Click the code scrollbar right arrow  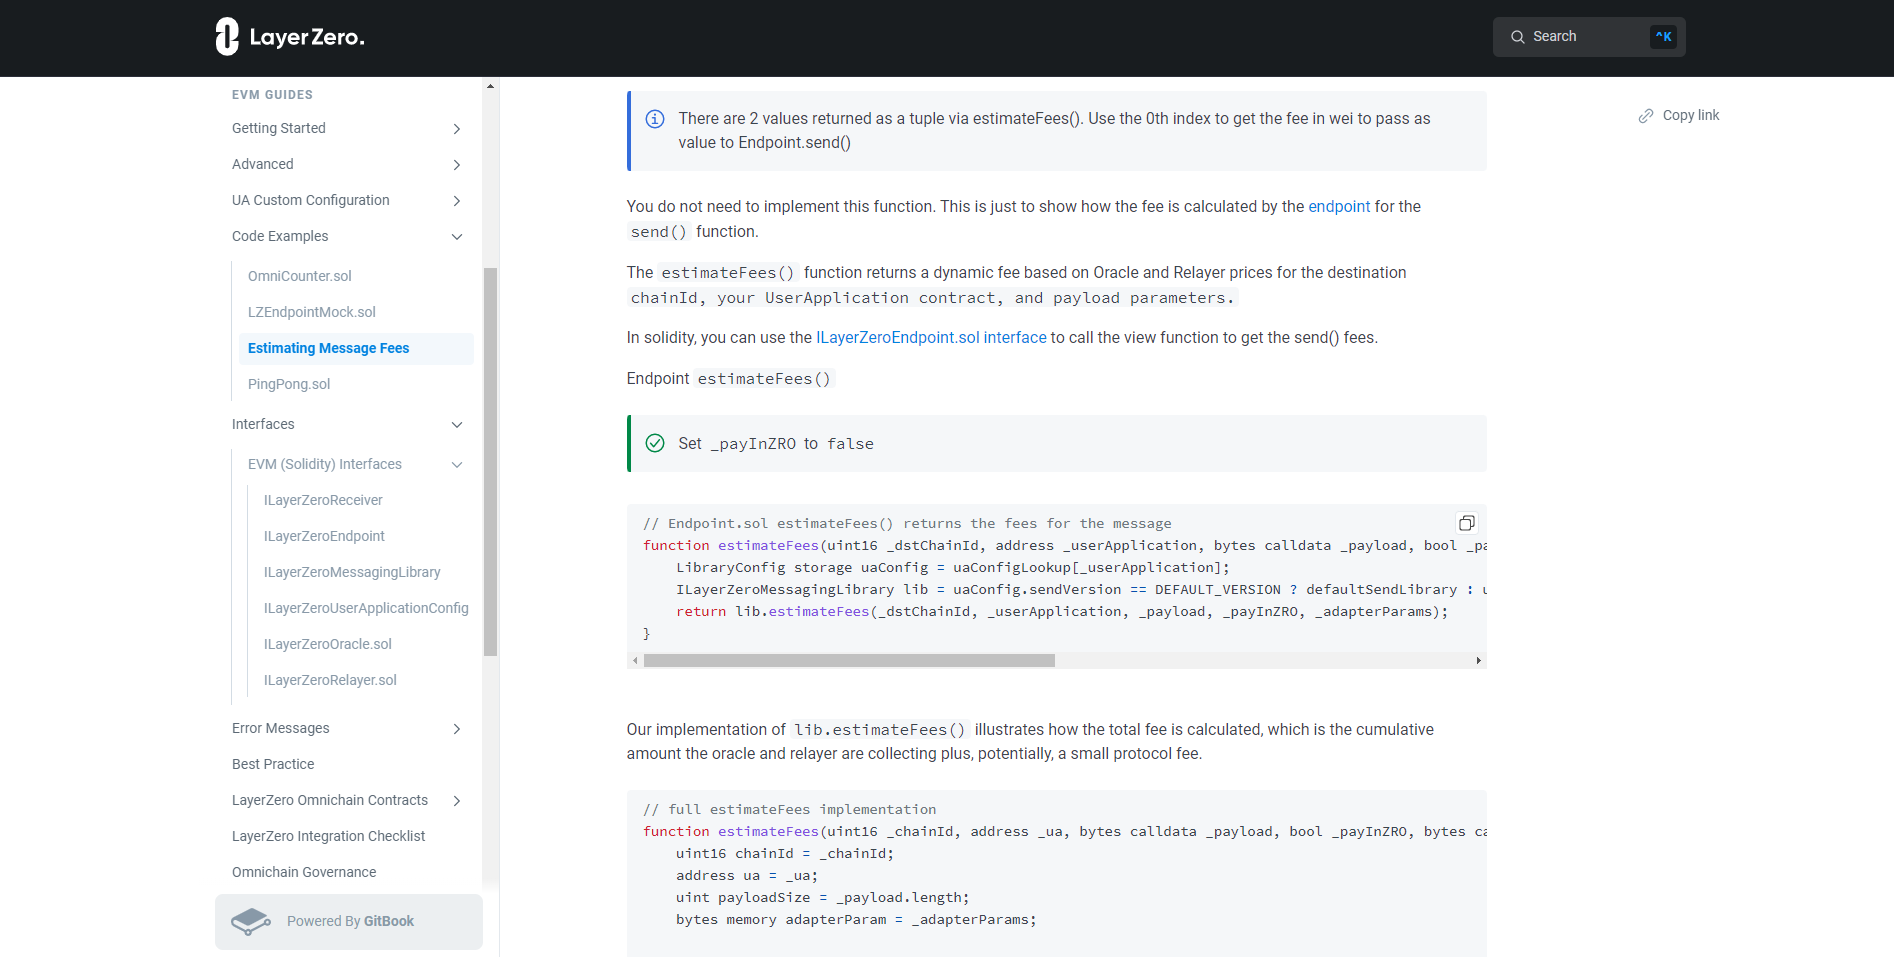point(1479,661)
